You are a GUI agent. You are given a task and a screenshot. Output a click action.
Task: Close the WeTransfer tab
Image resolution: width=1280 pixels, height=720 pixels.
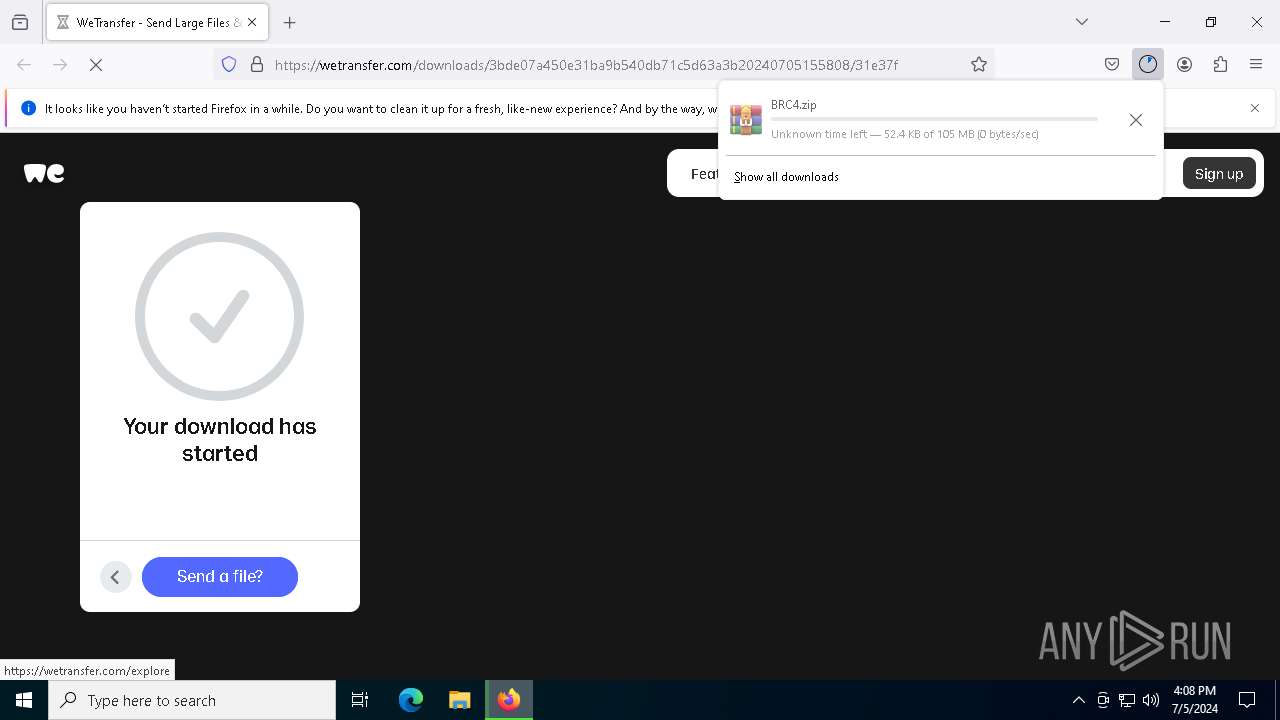252,22
